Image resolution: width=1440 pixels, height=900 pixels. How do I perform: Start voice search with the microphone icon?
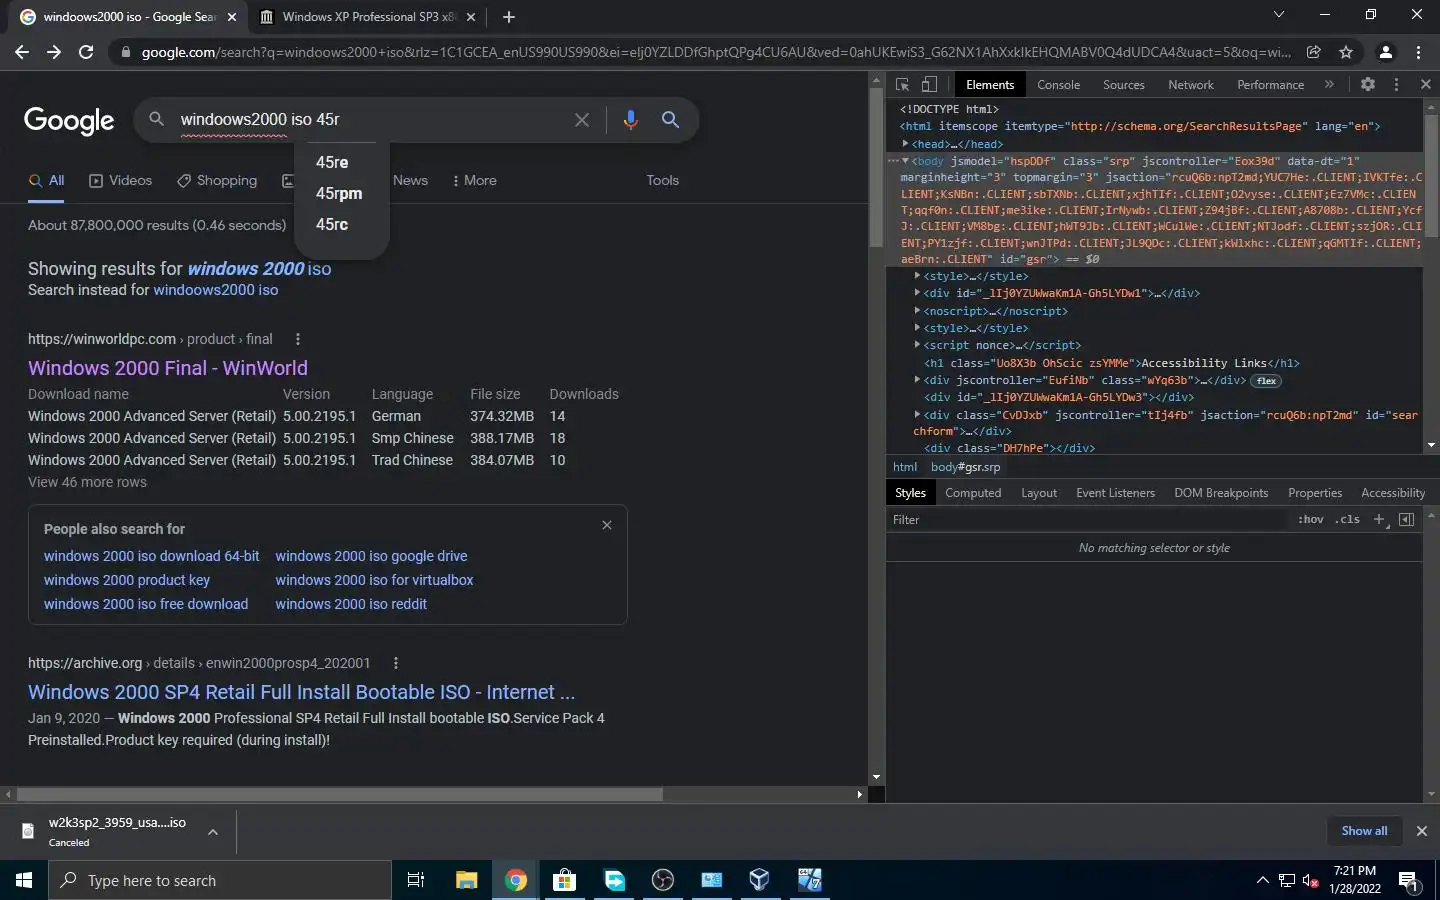[x=630, y=120]
